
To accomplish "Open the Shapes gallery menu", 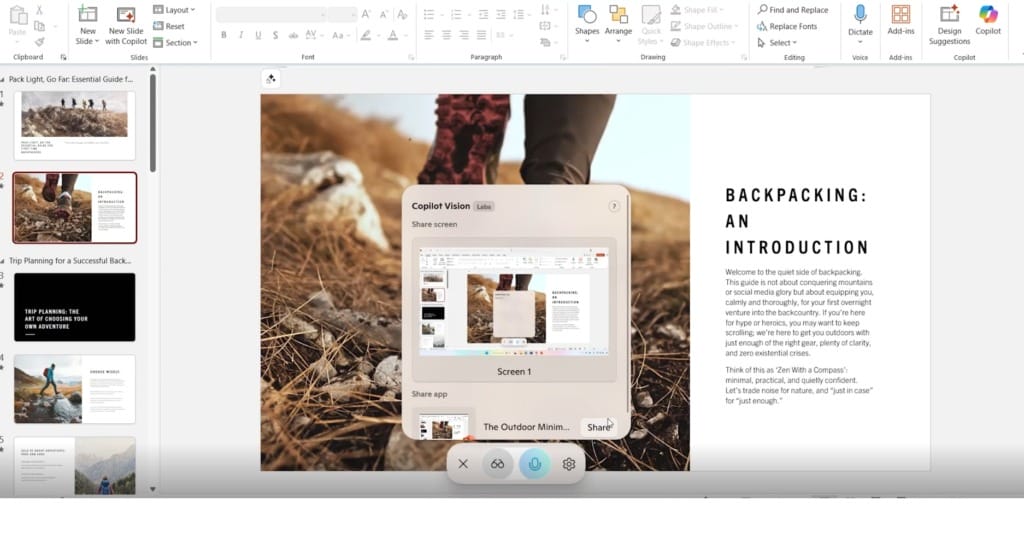I will pyautogui.click(x=587, y=24).
